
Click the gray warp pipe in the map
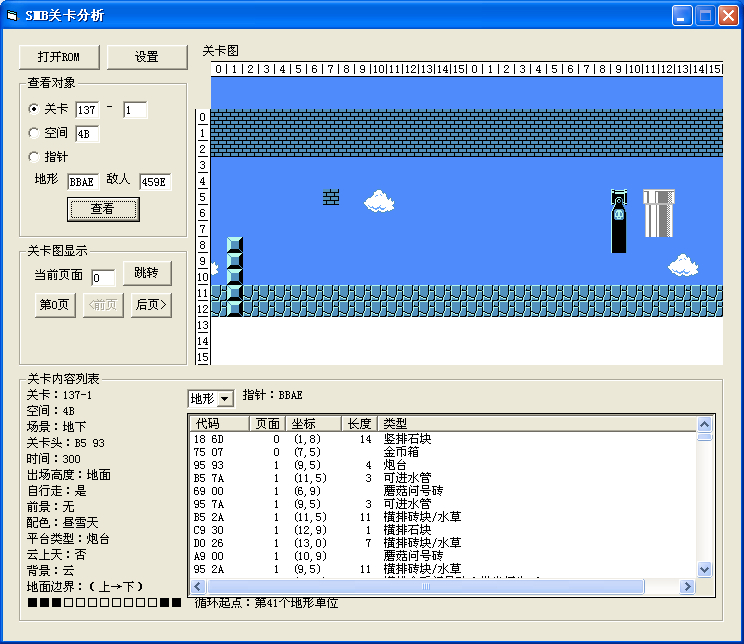pyautogui.click(x=659, y=213)
